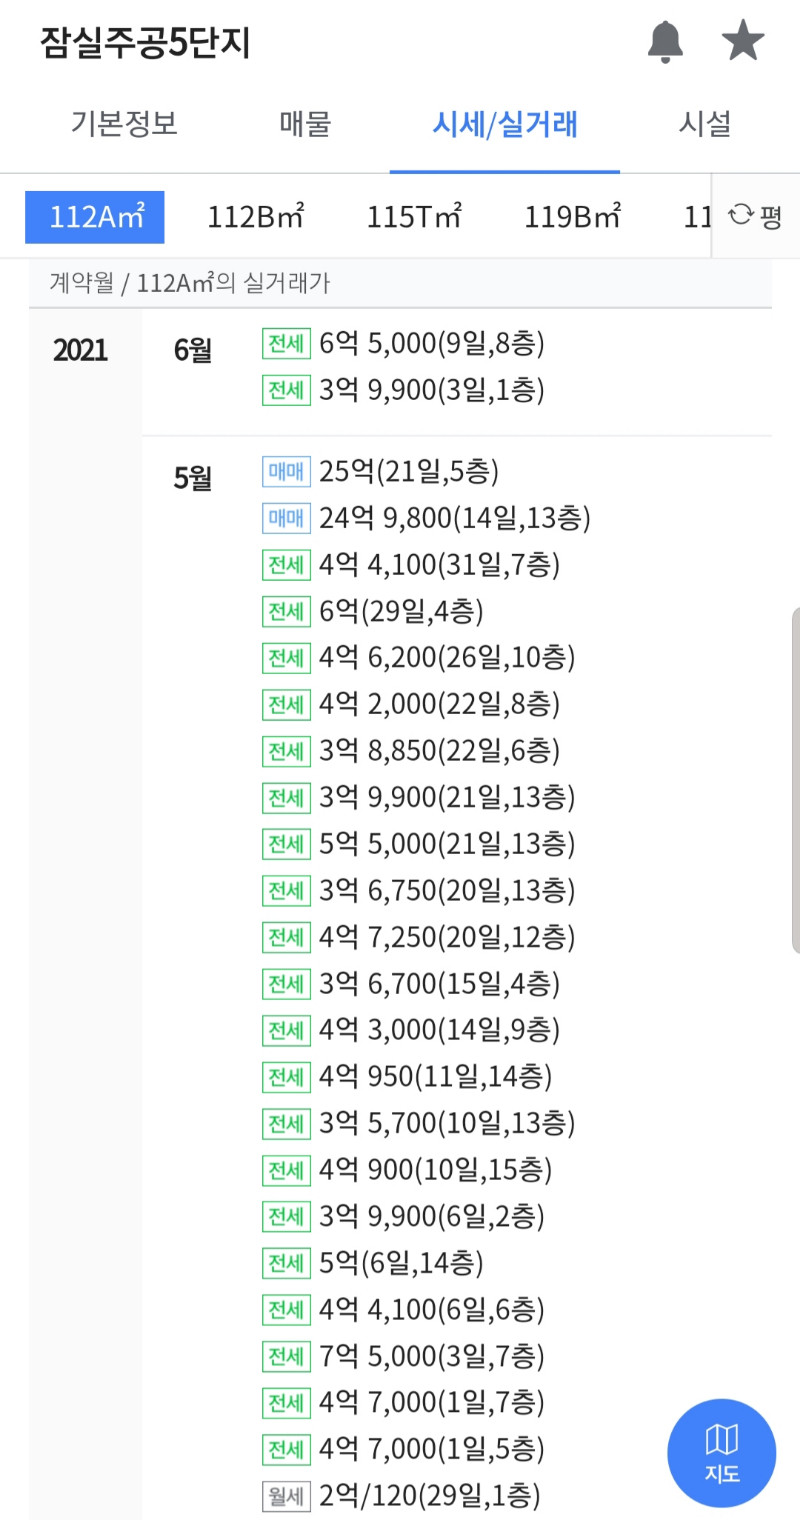
Task: Select the 112B㎡ area filter
Action: [255, 217]
